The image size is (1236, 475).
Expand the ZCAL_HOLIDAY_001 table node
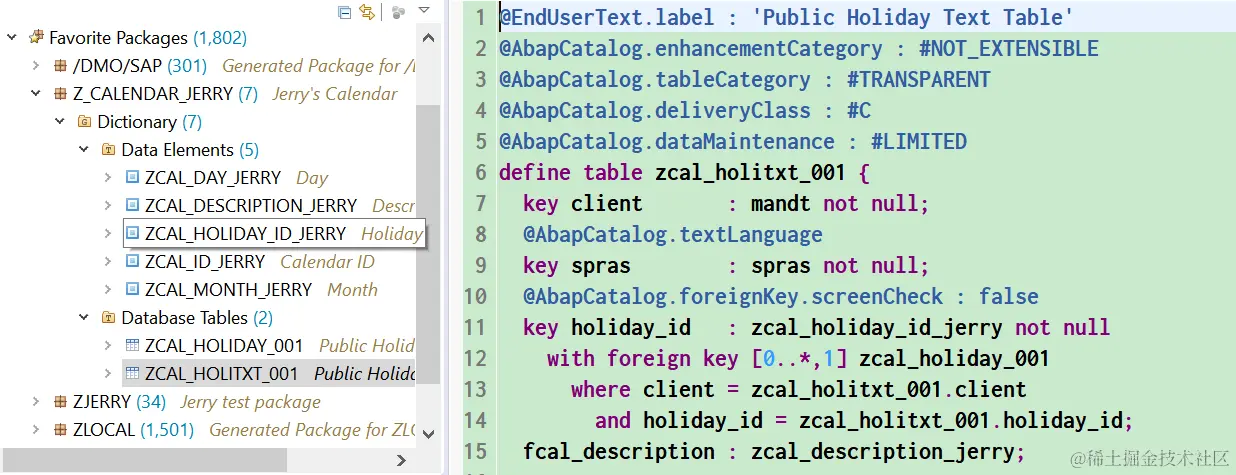pos(108,346)
